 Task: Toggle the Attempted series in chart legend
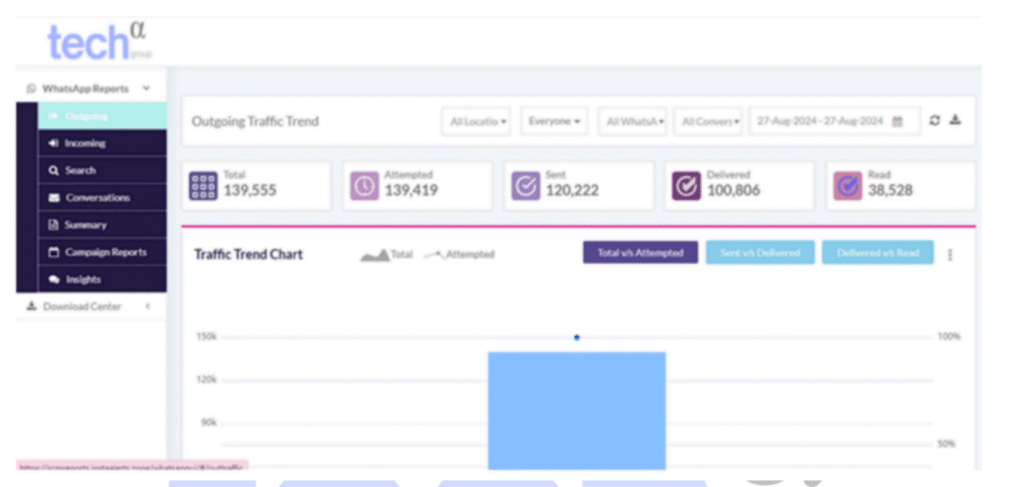click(459, 255)
